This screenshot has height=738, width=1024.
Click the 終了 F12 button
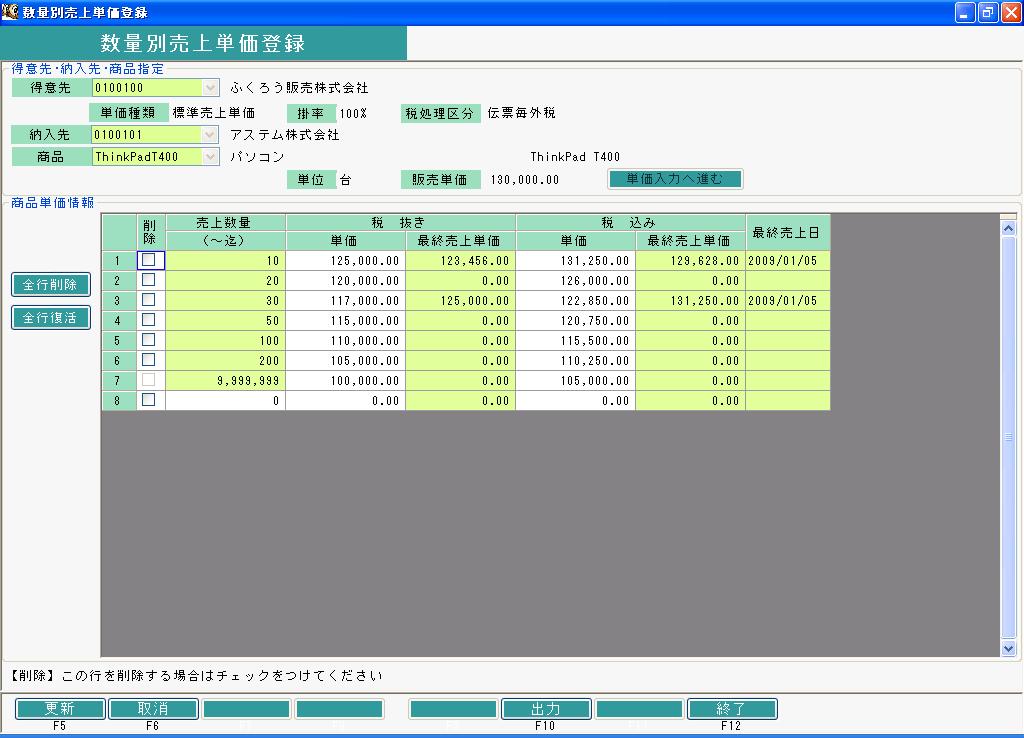(x=731, y=709)
